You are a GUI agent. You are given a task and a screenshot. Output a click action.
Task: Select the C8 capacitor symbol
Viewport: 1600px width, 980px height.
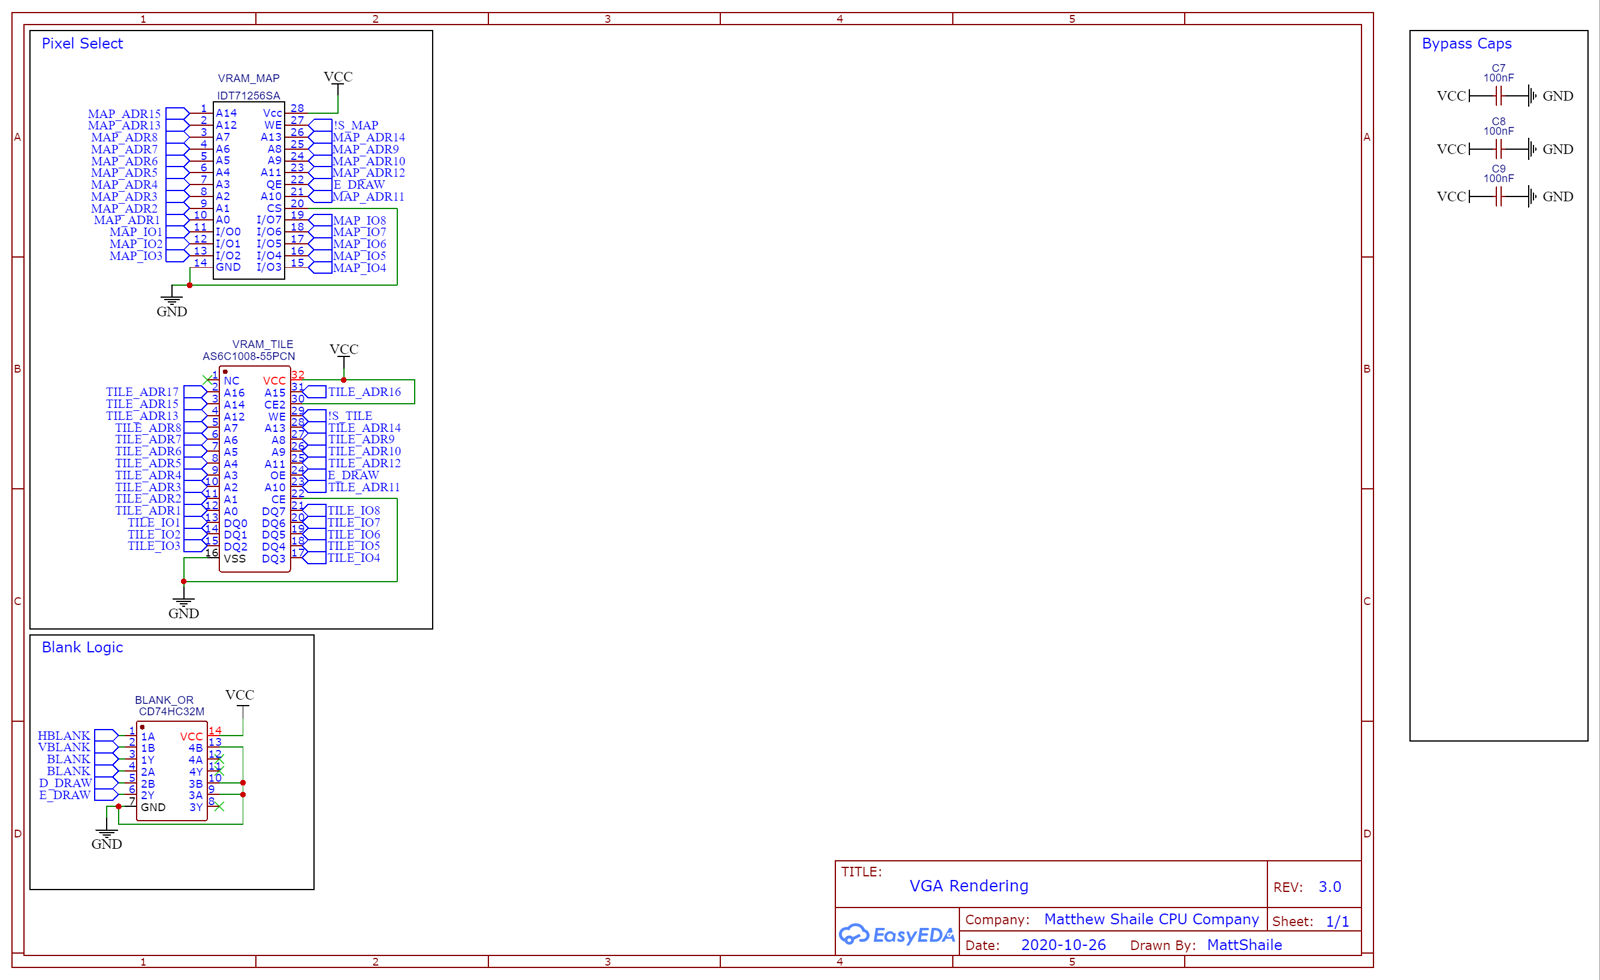[1498, 149]
